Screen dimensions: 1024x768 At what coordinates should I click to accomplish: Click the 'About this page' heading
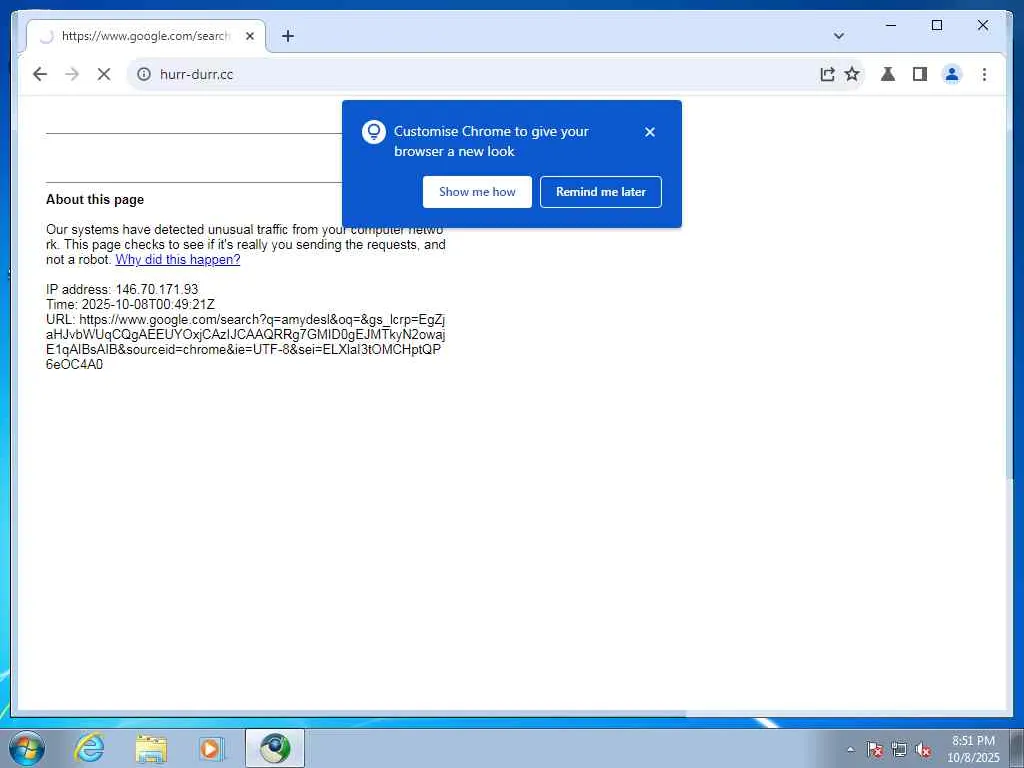[x=95, y=200]
